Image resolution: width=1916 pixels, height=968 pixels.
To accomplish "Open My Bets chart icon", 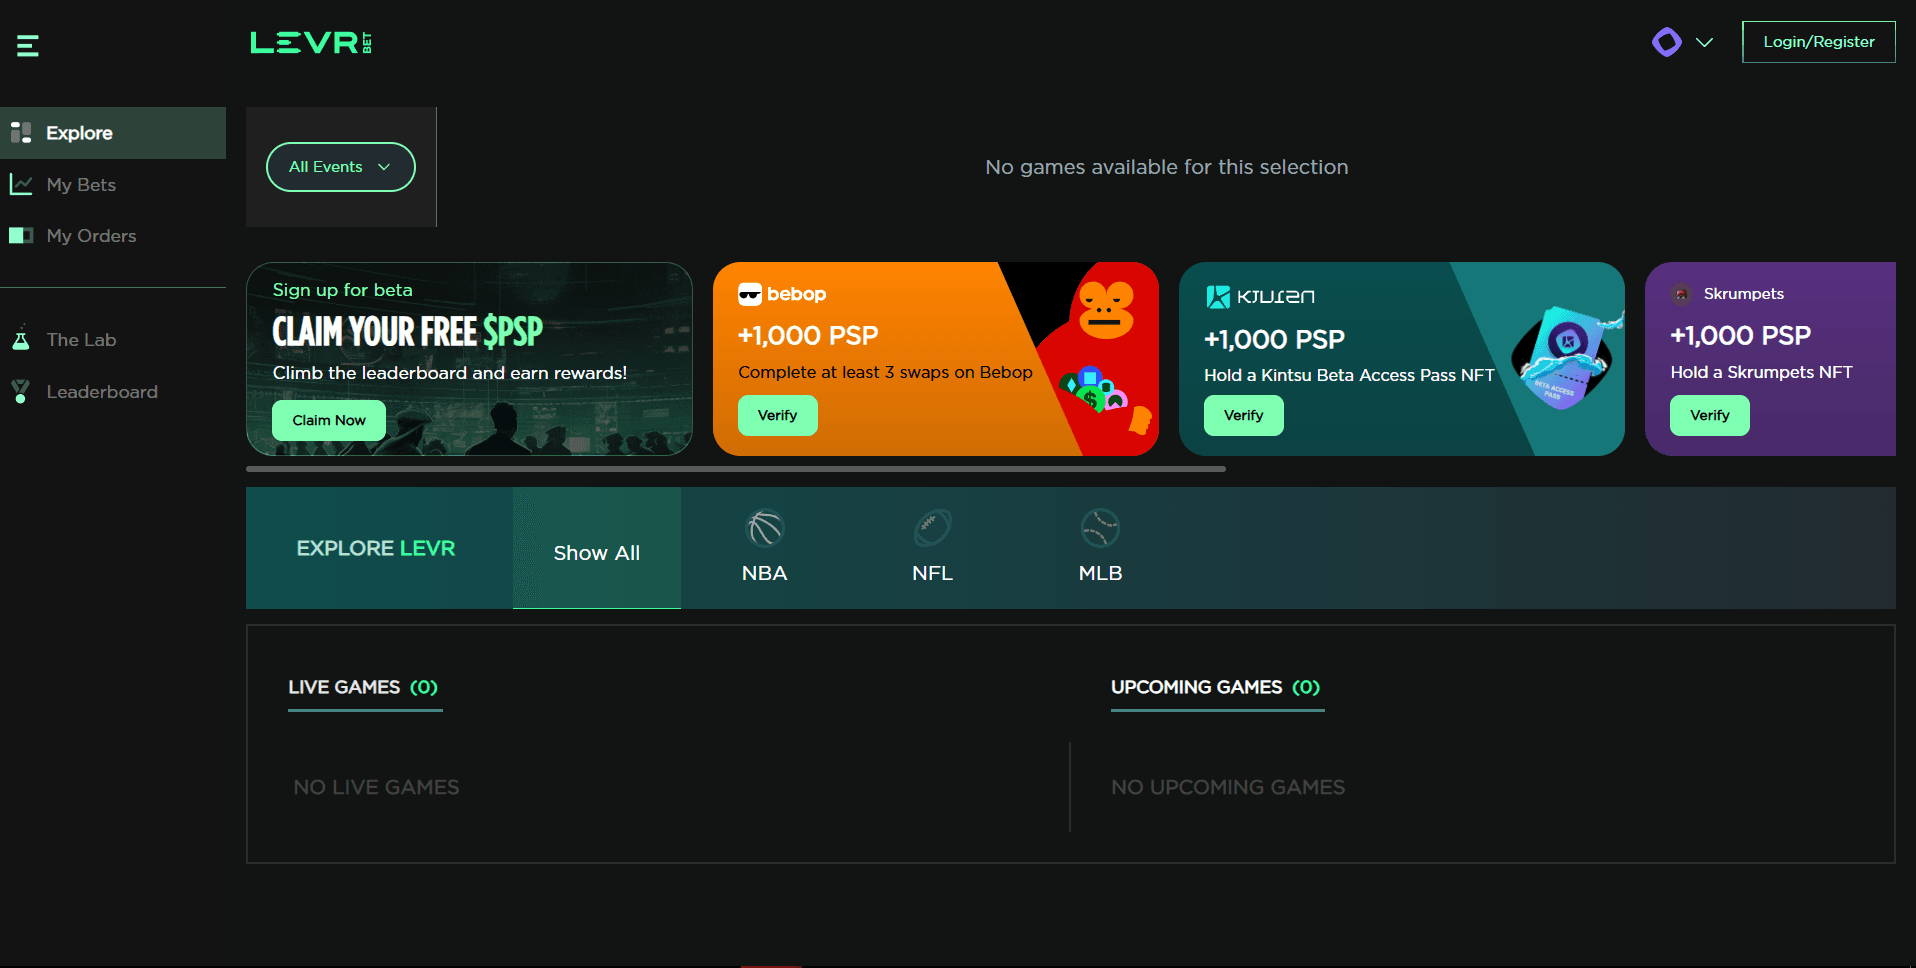I will pyautogui.click(x=20, y=184).
